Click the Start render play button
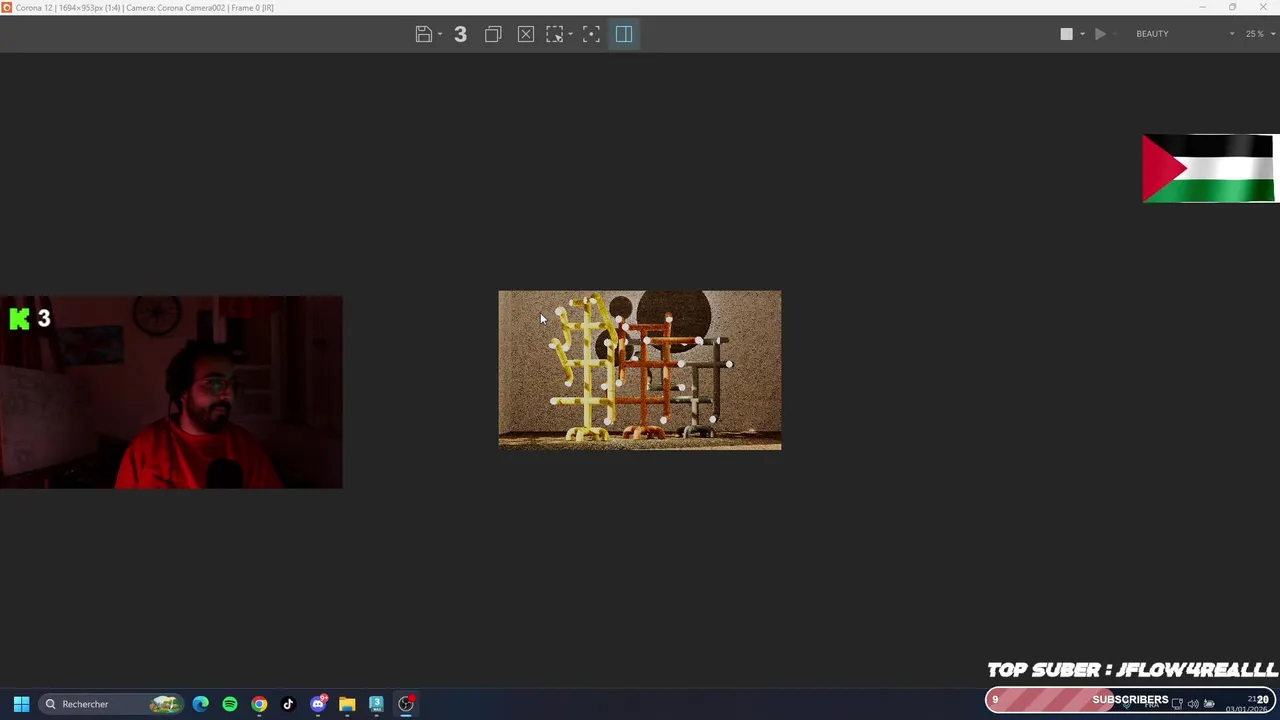This screenshot has height=720, width=1280. pos(1100,34)
